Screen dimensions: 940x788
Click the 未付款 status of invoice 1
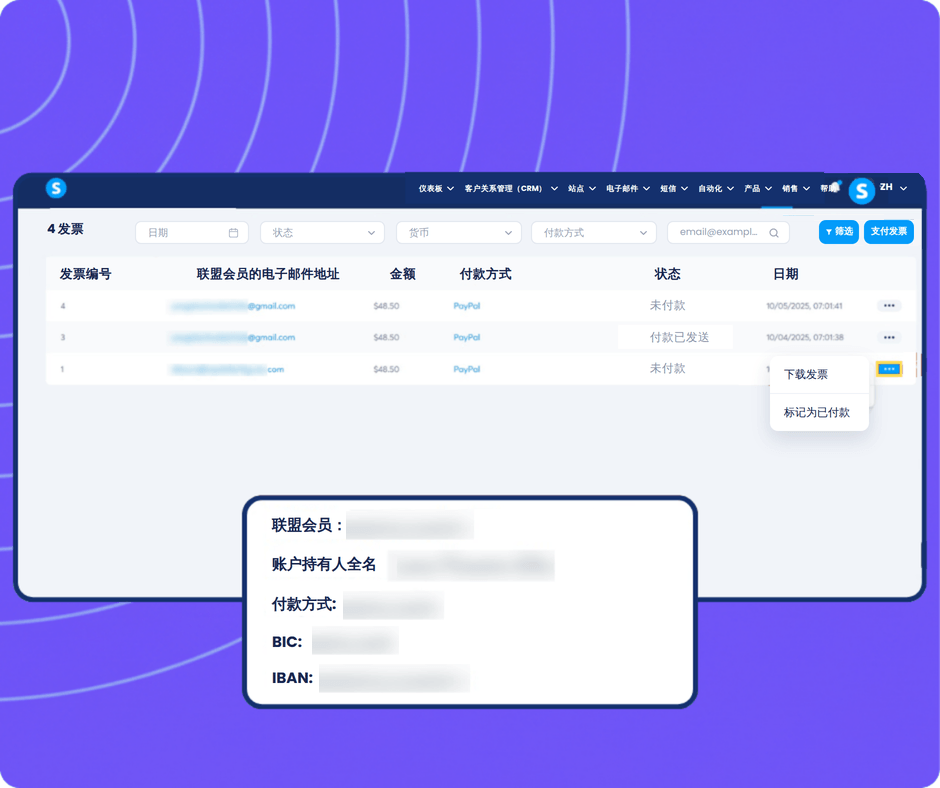coord(667,368)
